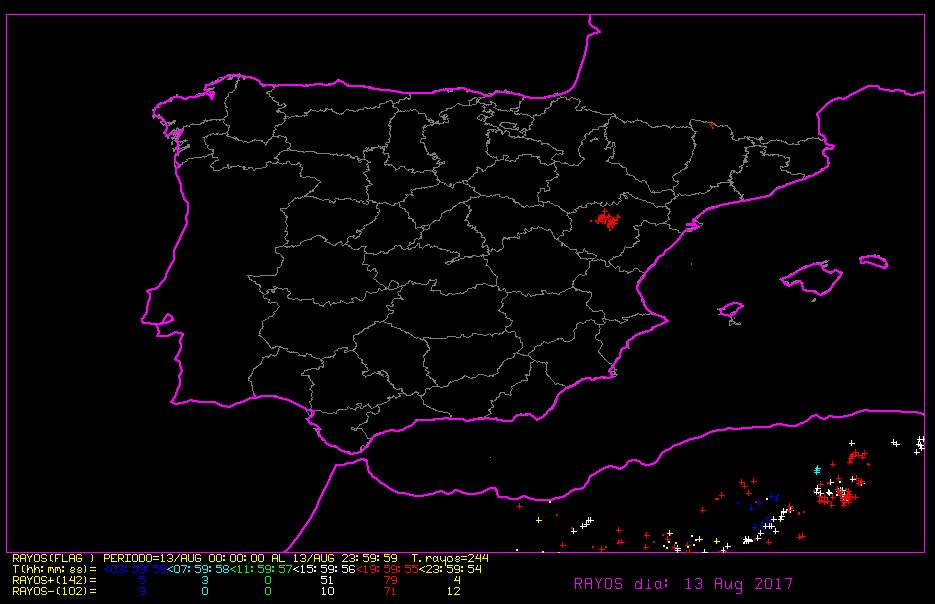Select the small red lightning marker in the Pyrenees
Screen dimensions: 935x604
[x=712, y=125]
